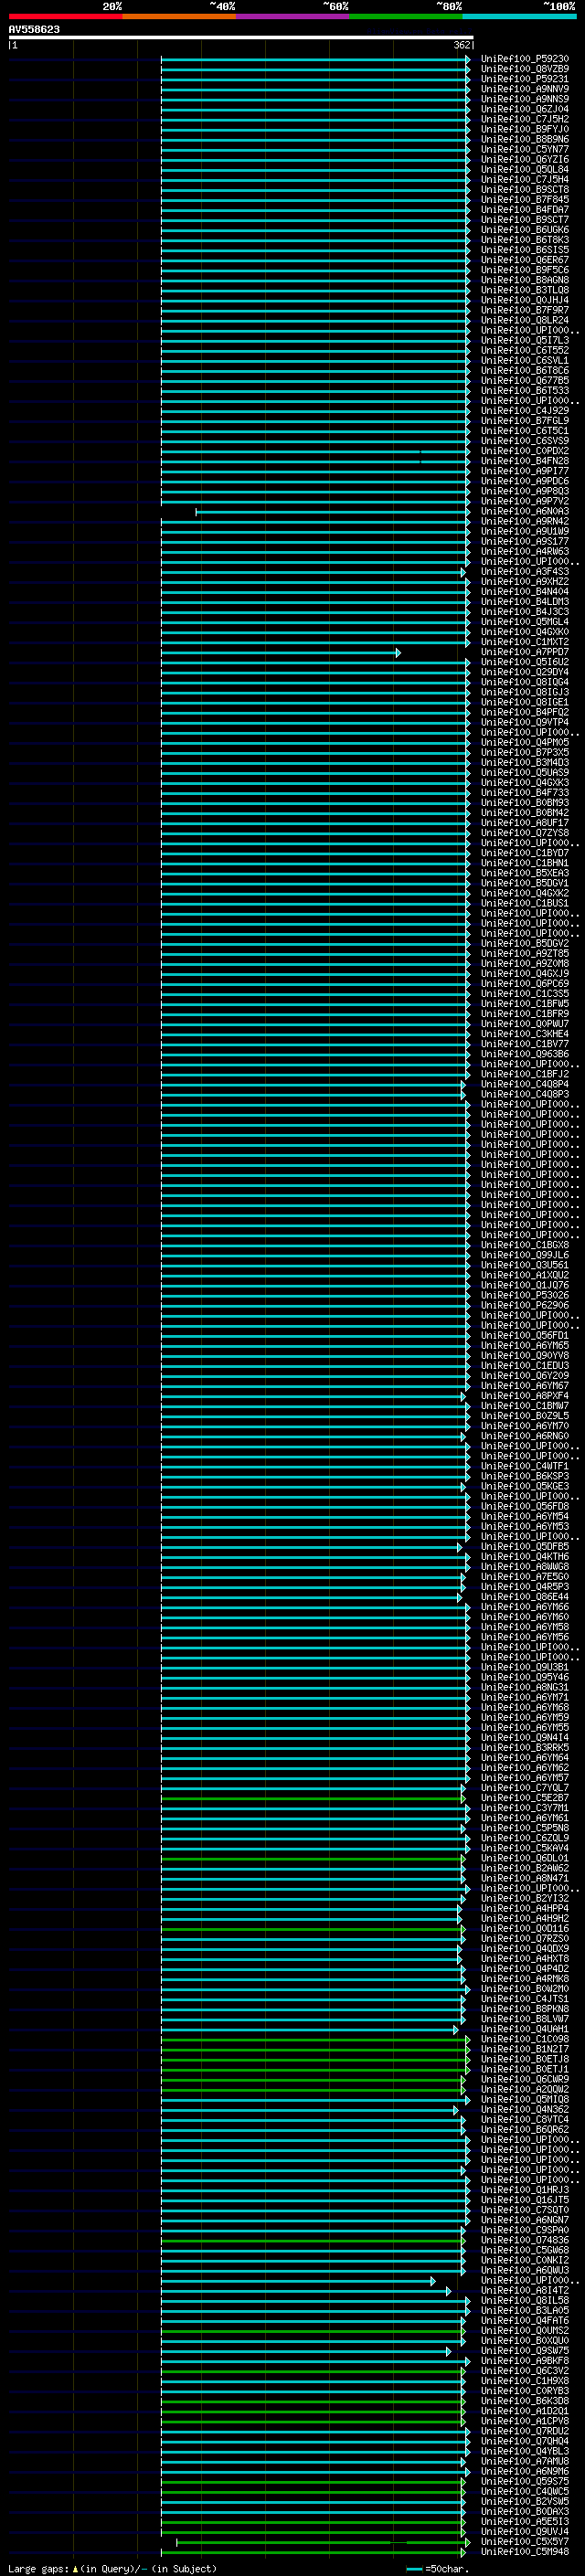
Task: Select hit label UniRef100_A9U1W9
Action: 524,532
